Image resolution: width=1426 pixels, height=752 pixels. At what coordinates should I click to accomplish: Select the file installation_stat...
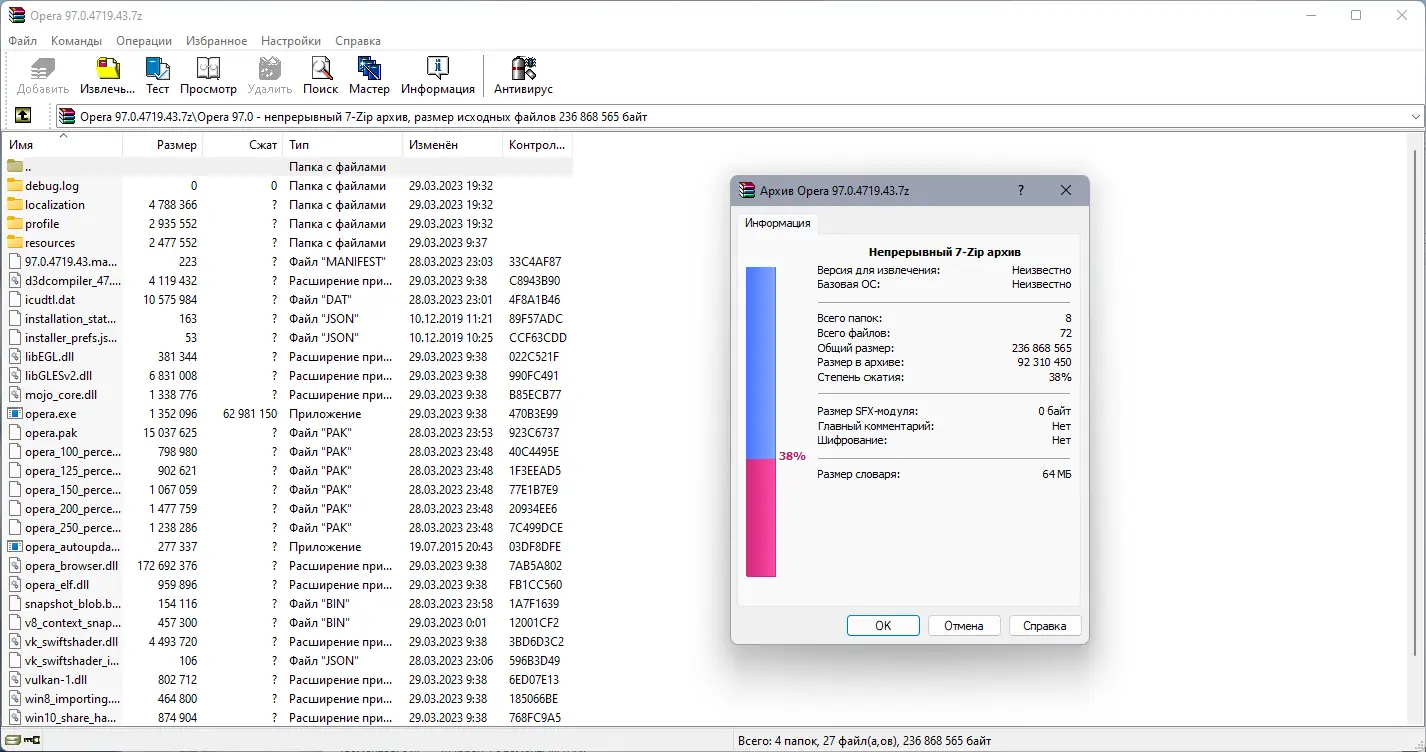tap(71, 318)
